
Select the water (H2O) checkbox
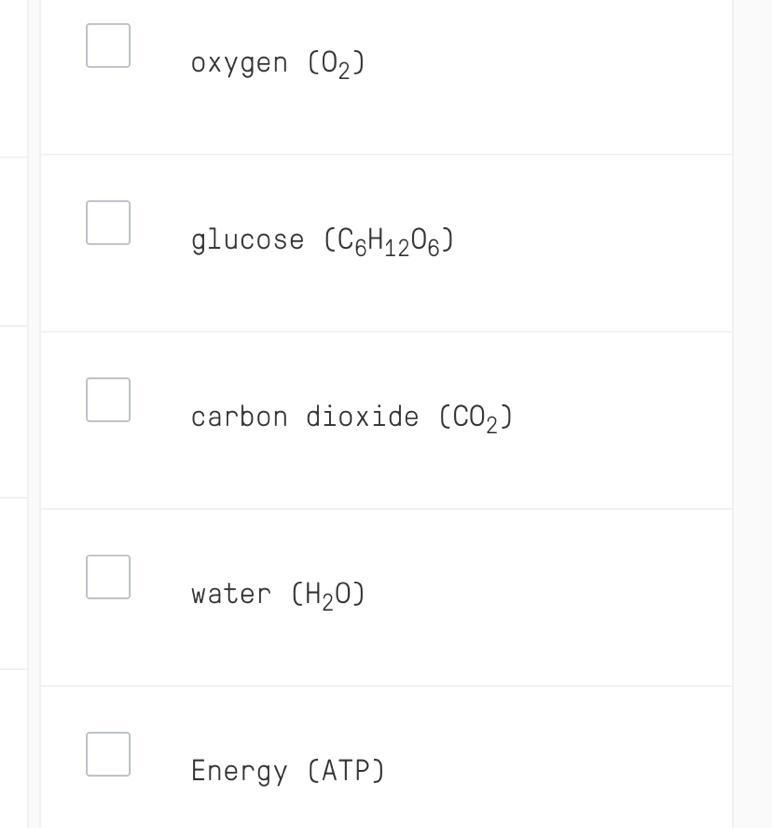(108, 577)
